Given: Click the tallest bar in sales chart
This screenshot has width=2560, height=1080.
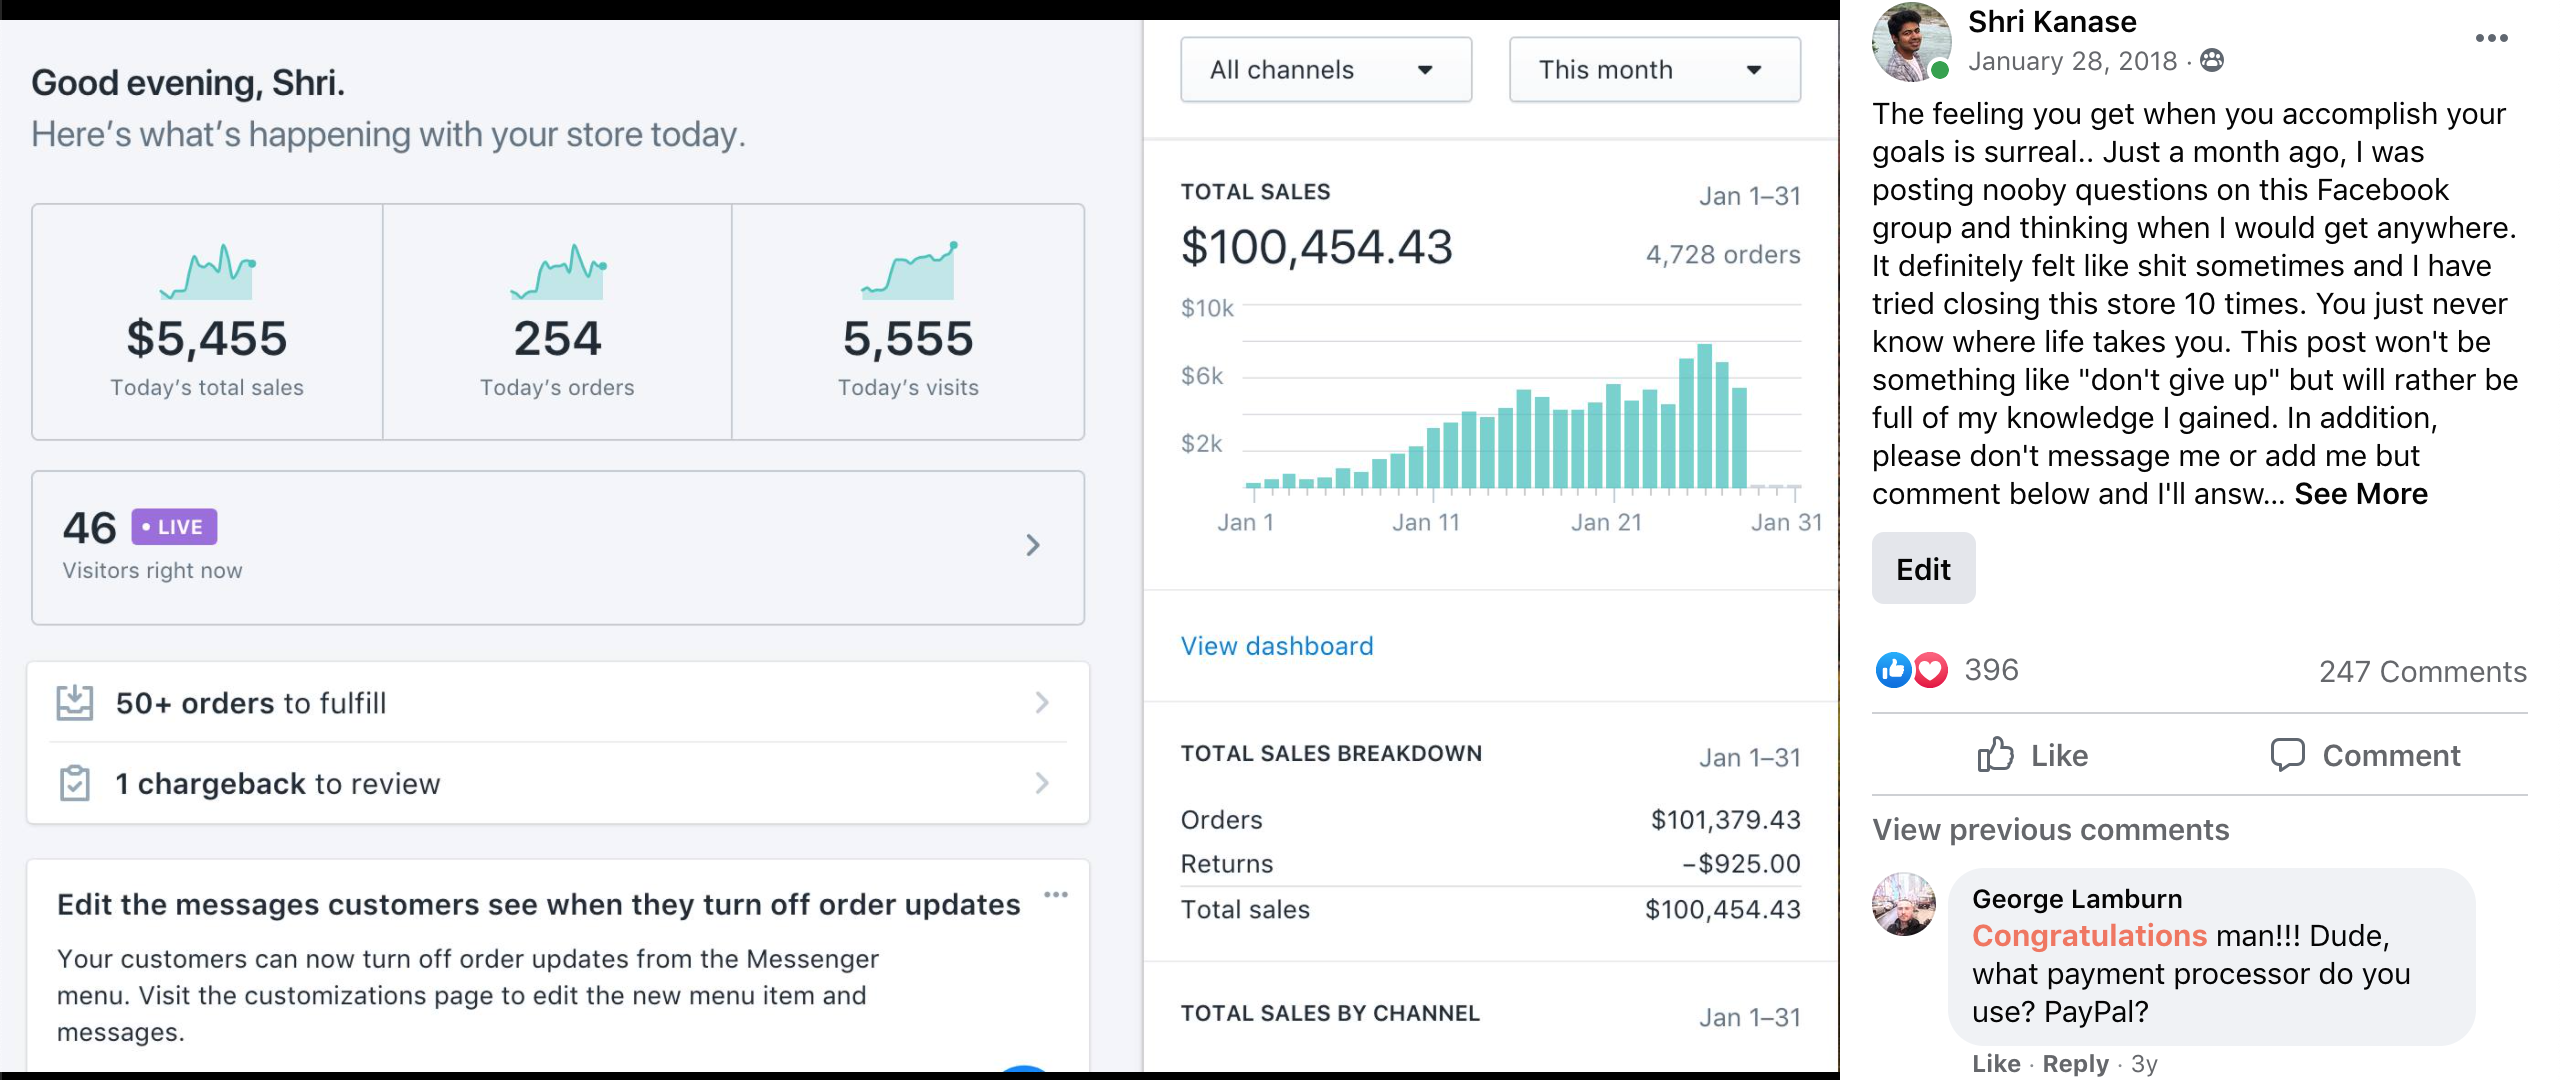Looking at the screenshot, I should click(1704, 416).
